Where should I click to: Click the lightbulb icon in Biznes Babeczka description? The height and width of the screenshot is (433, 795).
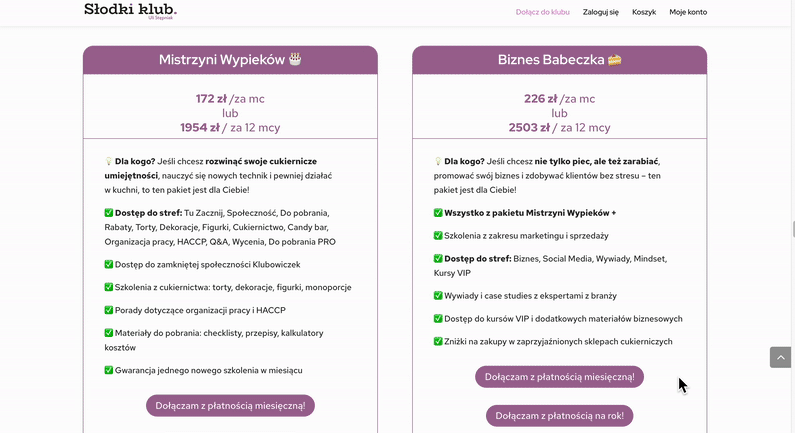click(x=438, y=161)
